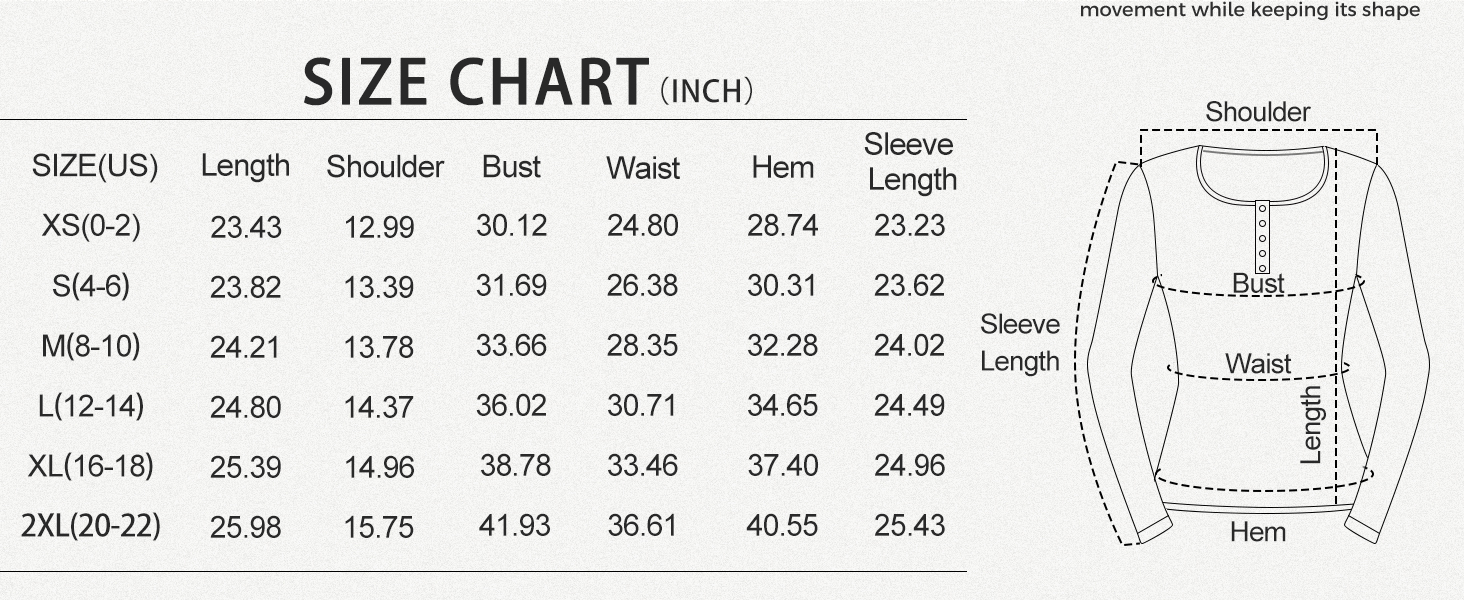Click the Shoulder label above shirt diagram
1464x600 pixels.
(1257, 112)
